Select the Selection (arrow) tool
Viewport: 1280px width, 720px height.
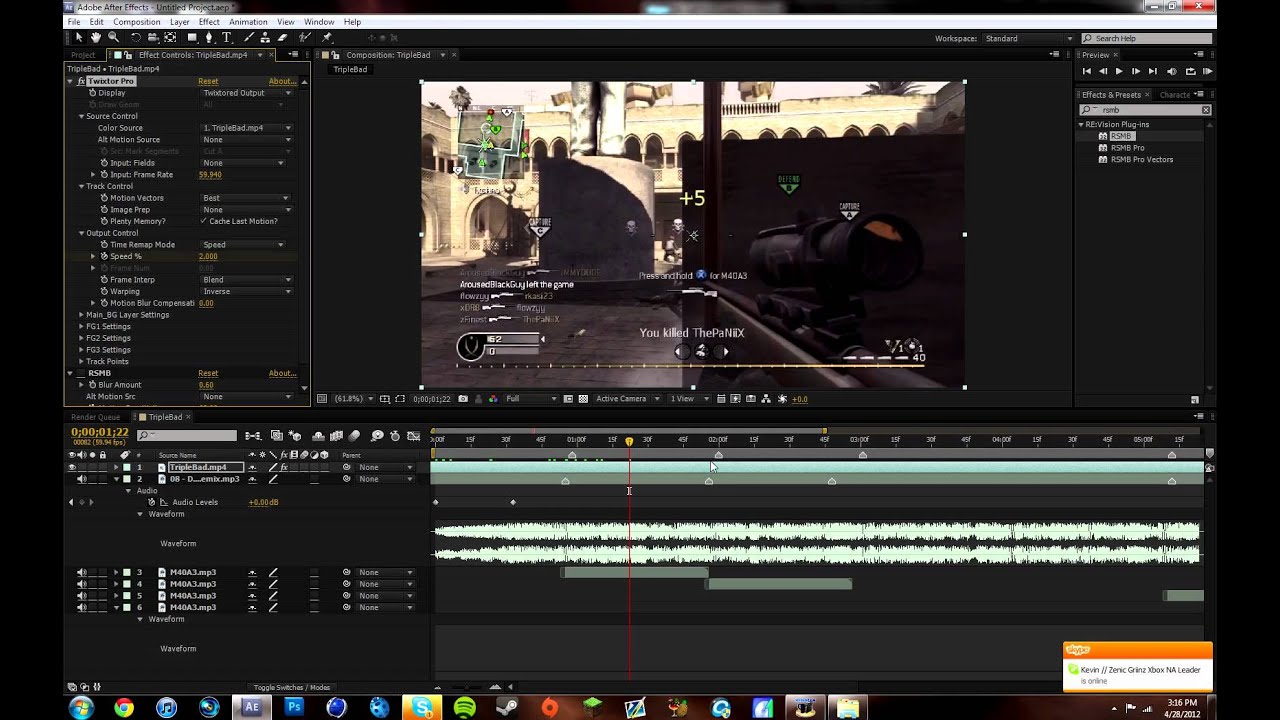(x=79, y=38)
